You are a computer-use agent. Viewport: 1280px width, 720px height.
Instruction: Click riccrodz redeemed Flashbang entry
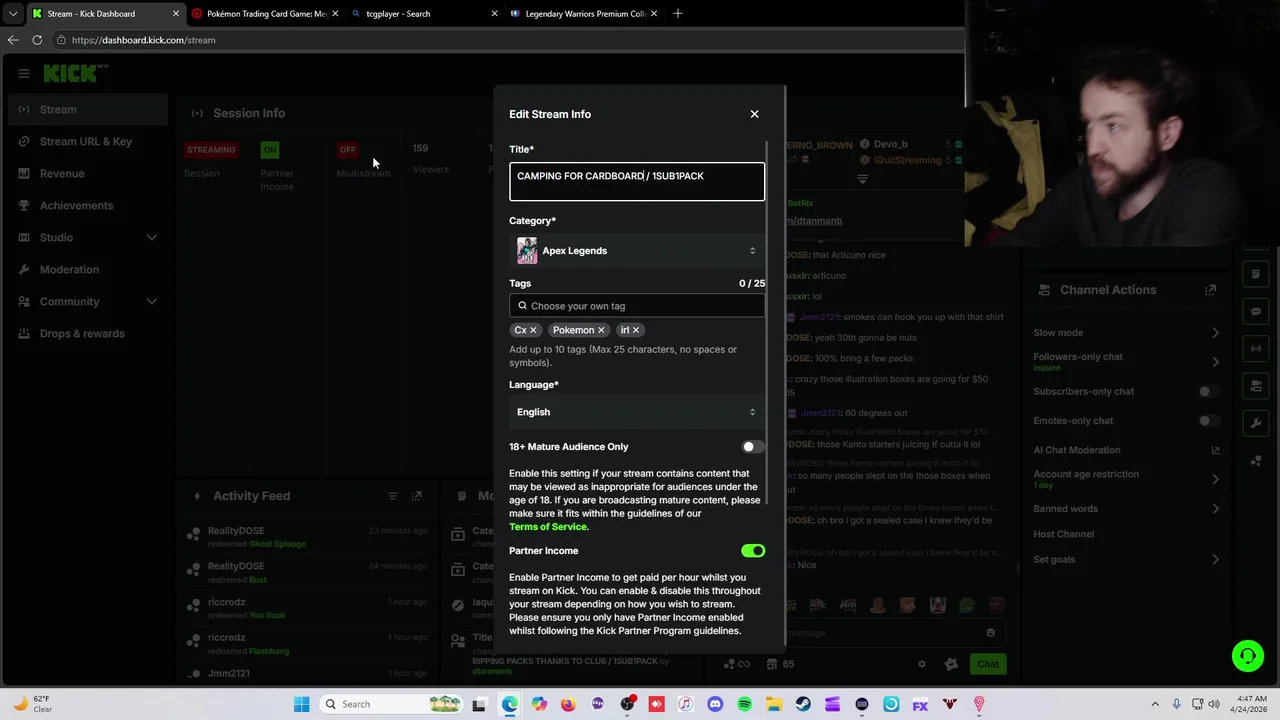pyautogui.click(x=307, y=644)
